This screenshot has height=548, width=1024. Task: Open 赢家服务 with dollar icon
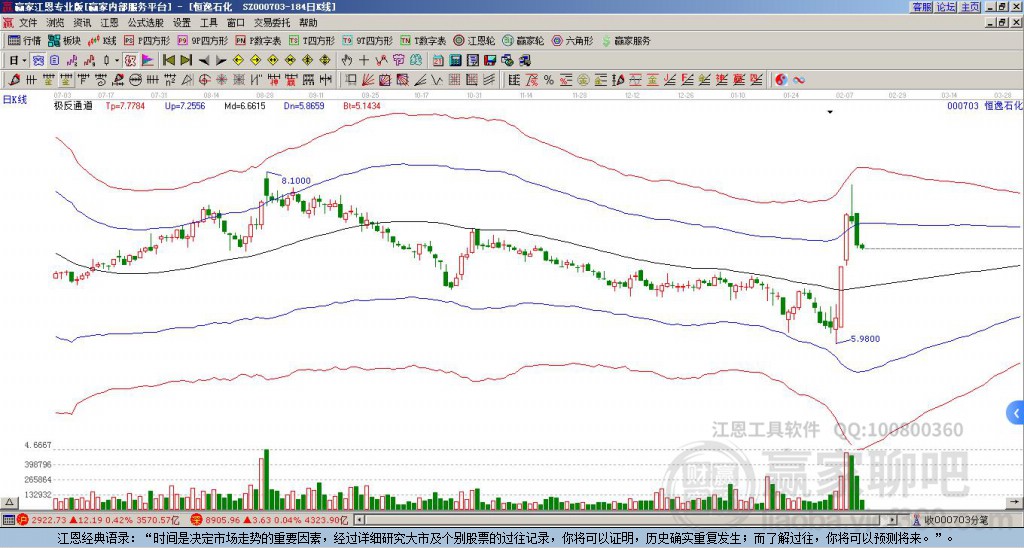click(x=626, y=40)
